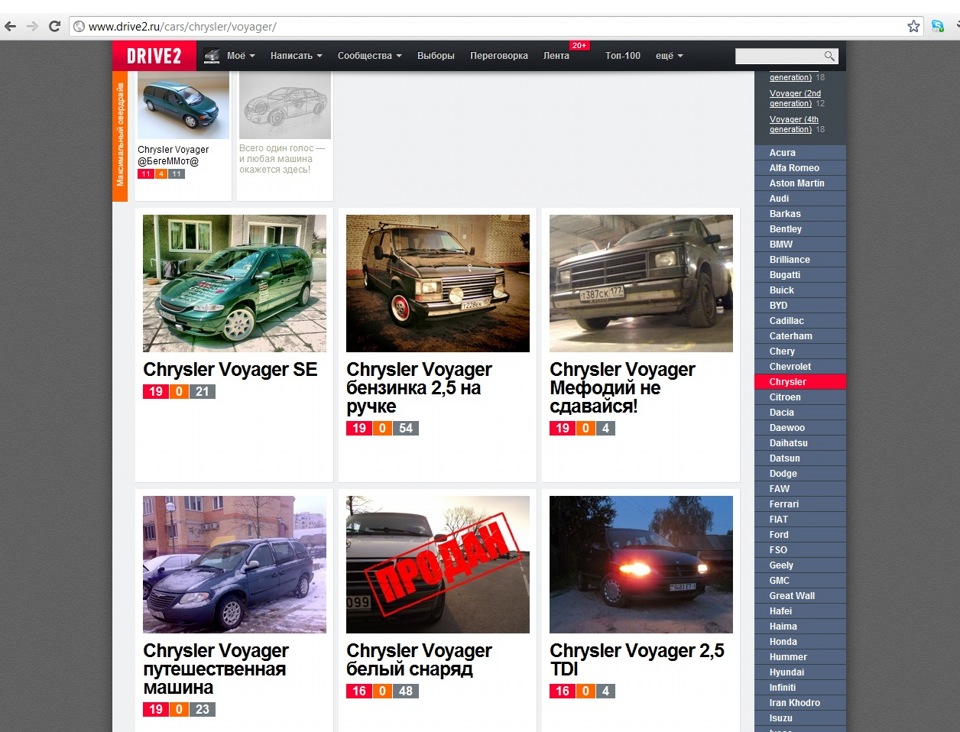Select Audi in the brand list

click(800, 198)
